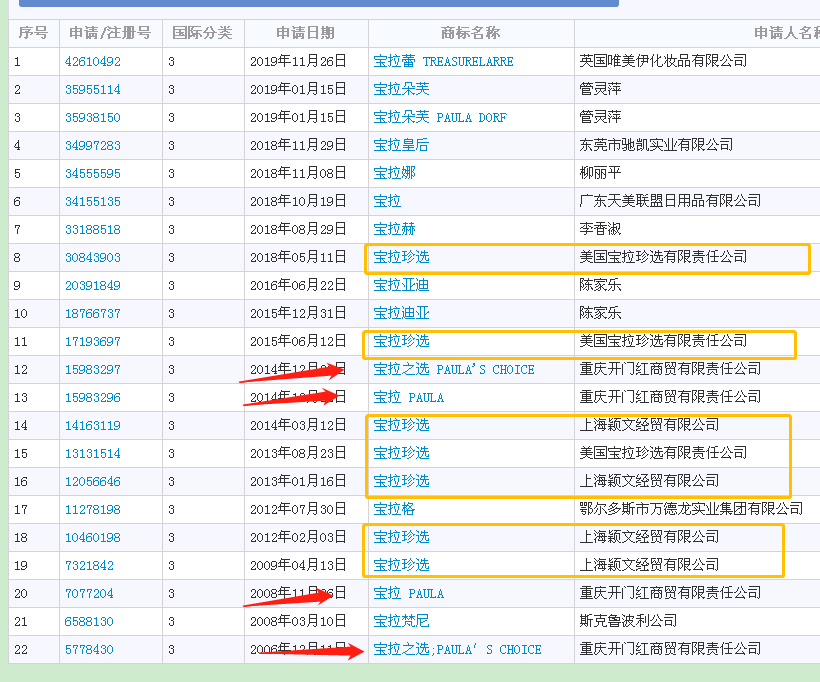Click application number 42610492

[x=94, y=61]
